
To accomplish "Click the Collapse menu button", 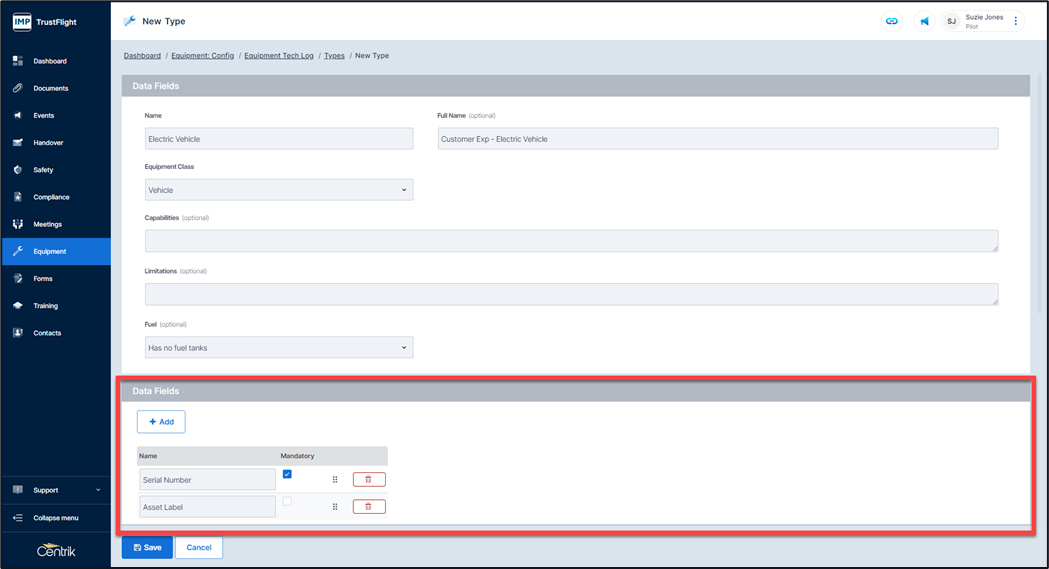I will tap(56, 518).
